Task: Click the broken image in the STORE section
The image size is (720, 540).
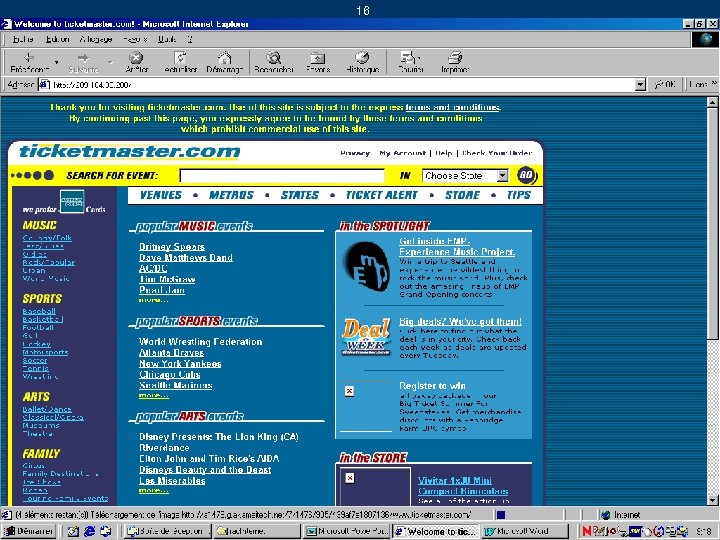Action: click(x=350, y=478)
